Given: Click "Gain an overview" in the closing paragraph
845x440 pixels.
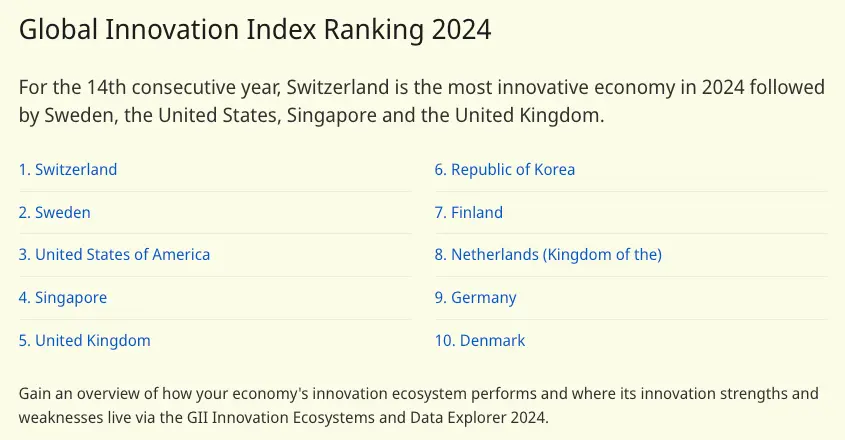Looking at the screenshot, I should pos(78,393).
